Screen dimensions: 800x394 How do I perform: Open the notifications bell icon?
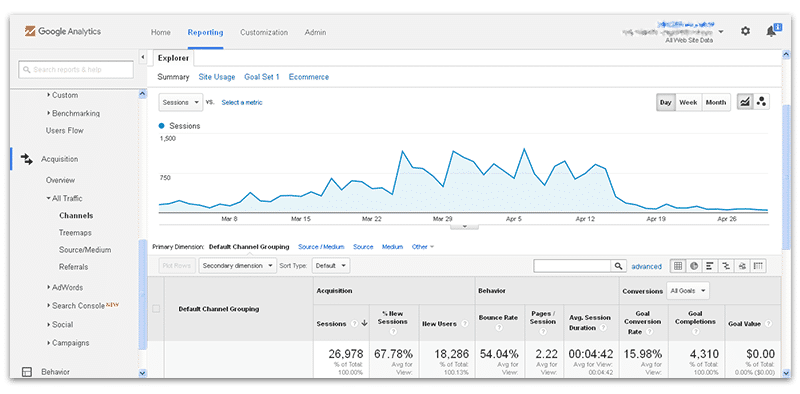[x=771, y=31]
